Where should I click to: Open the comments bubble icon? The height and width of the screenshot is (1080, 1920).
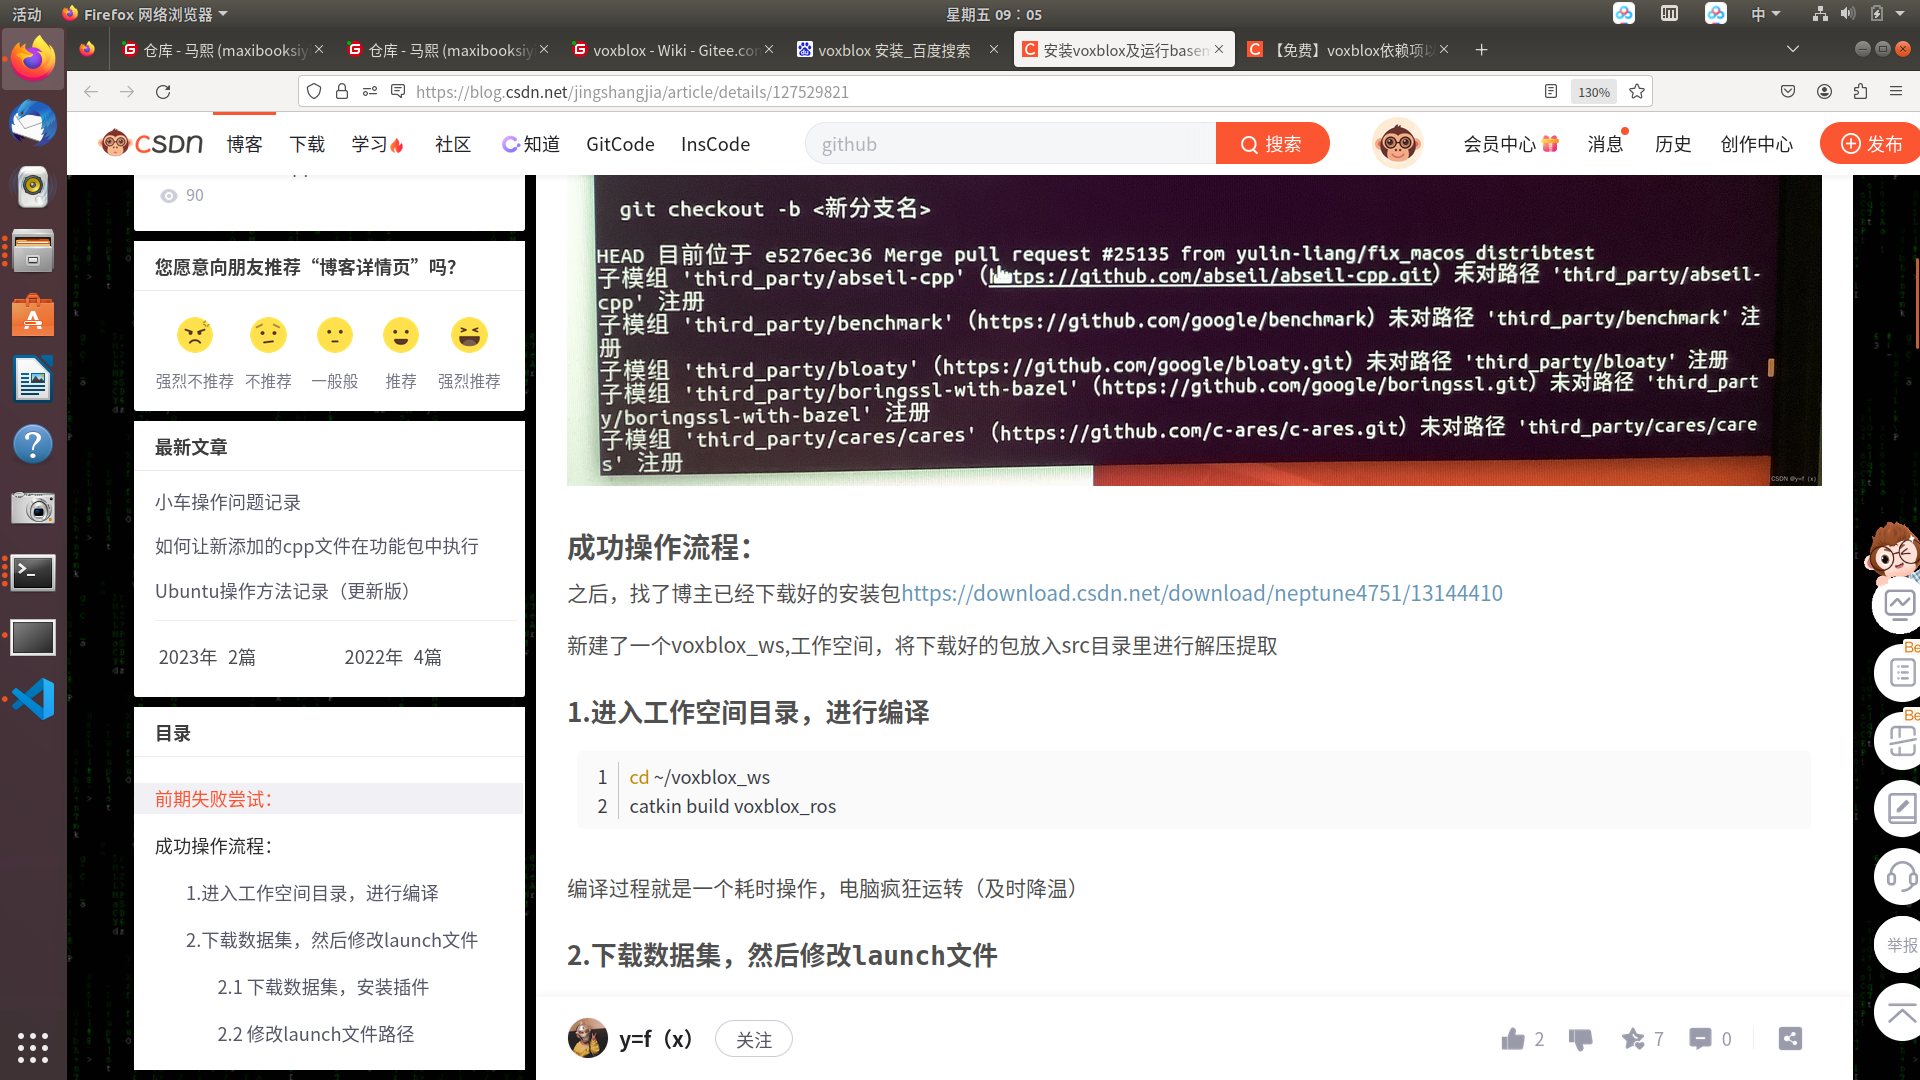click(1699, 1039)
